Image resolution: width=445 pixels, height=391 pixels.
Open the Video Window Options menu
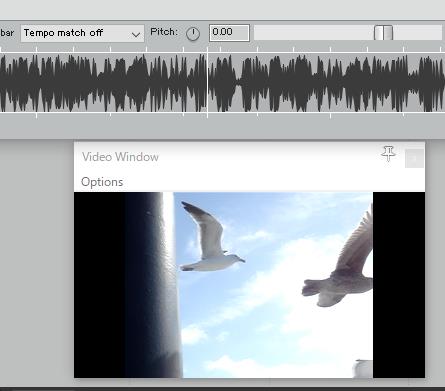pos(102,182)
